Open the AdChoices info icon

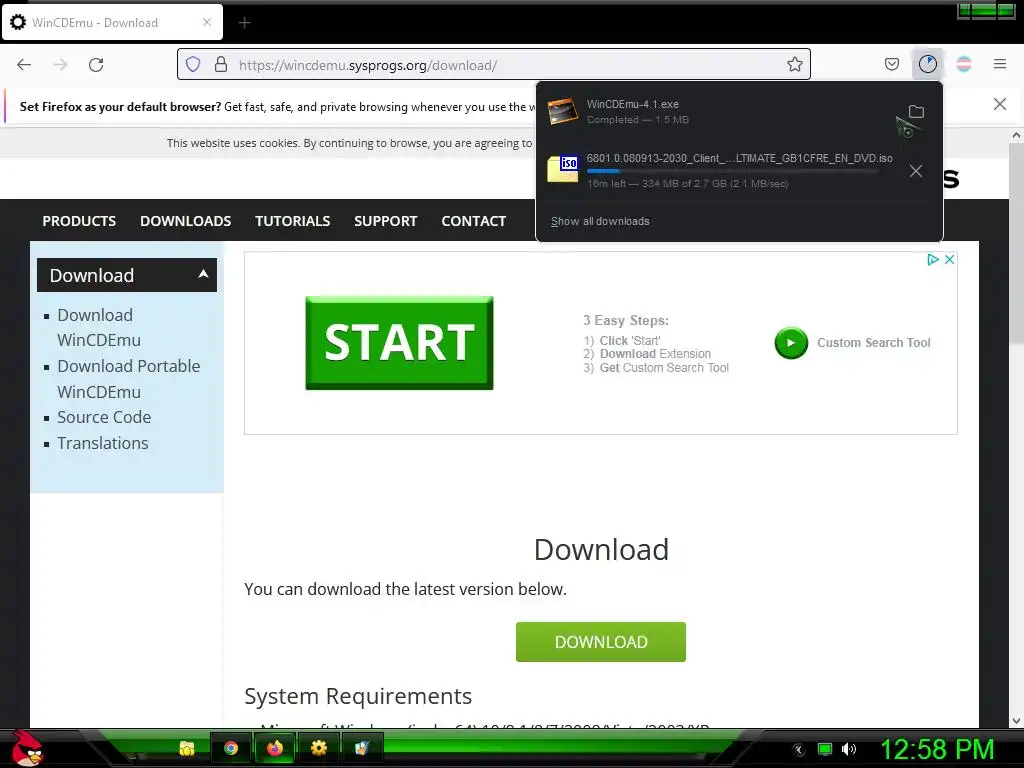tap(933, 259)
